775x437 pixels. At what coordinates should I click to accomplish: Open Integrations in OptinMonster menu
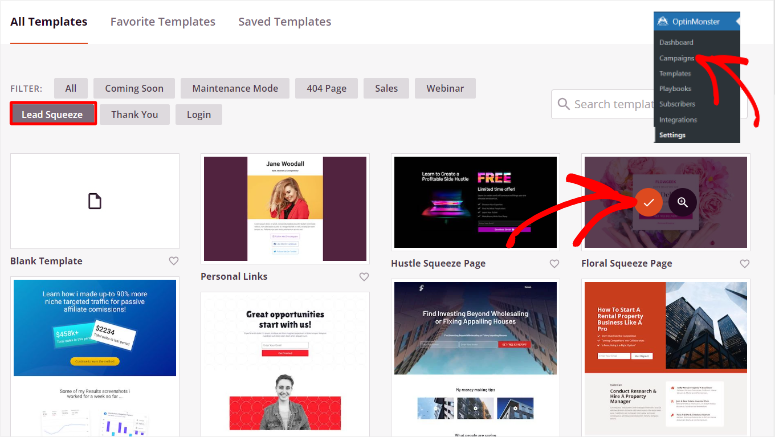point(678,120)
